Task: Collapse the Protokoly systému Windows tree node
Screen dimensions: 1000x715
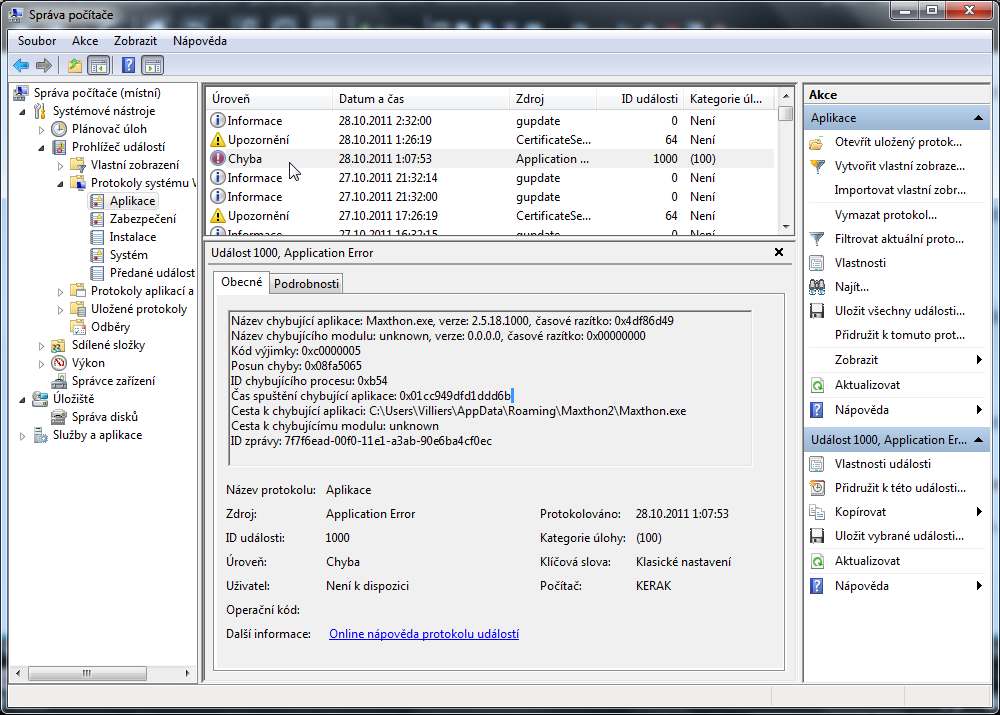Action: click(x=60, y=184)
